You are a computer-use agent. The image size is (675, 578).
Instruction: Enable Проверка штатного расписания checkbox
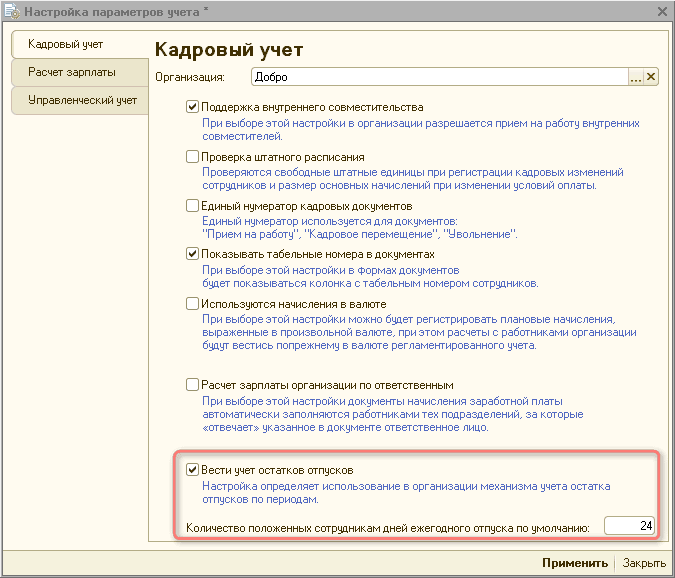click(x=193, y=157)
